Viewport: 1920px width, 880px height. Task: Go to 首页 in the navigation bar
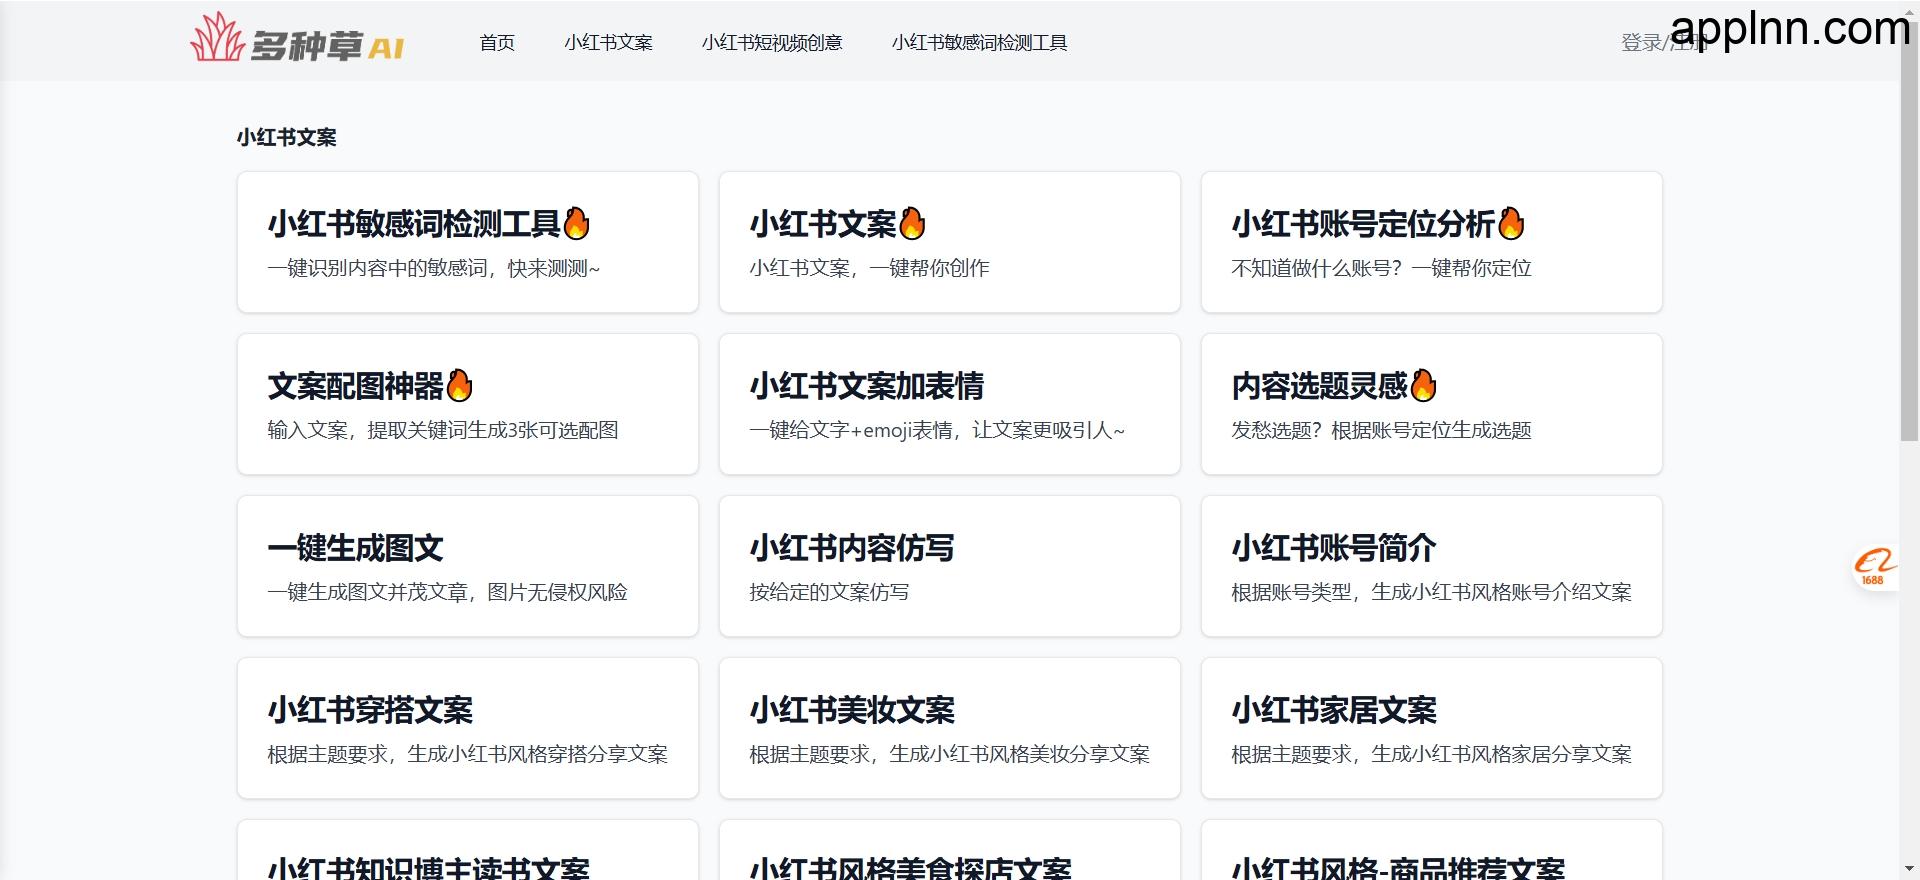[x=497, y=42]
